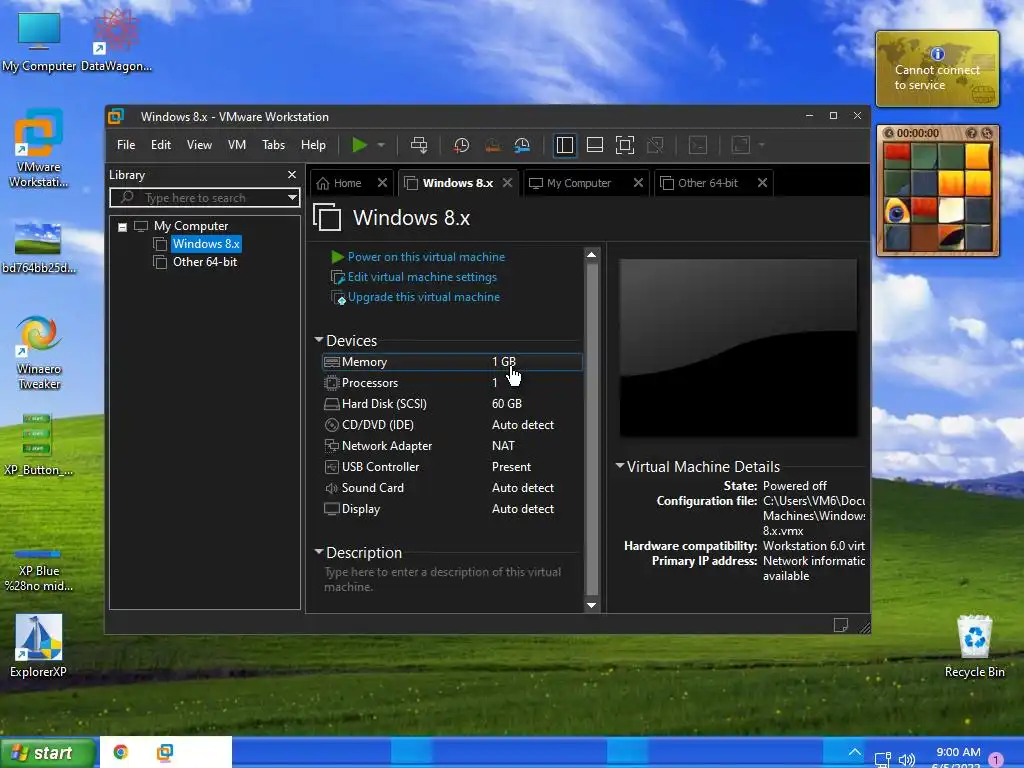Viewport: 1024px width, 768px height.
Task: Click the virtual machine preview screen thumbnail
Action: click(739, 348)
